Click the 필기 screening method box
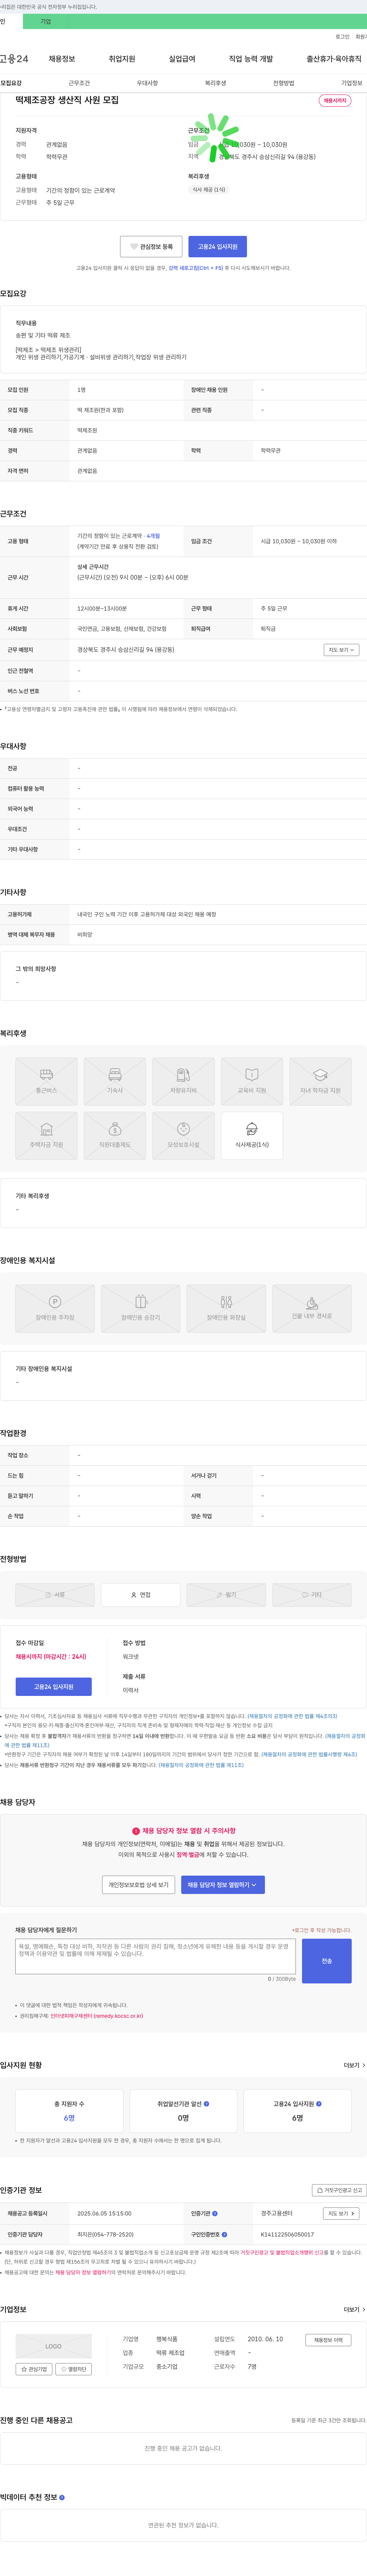 click(226, 1595)
